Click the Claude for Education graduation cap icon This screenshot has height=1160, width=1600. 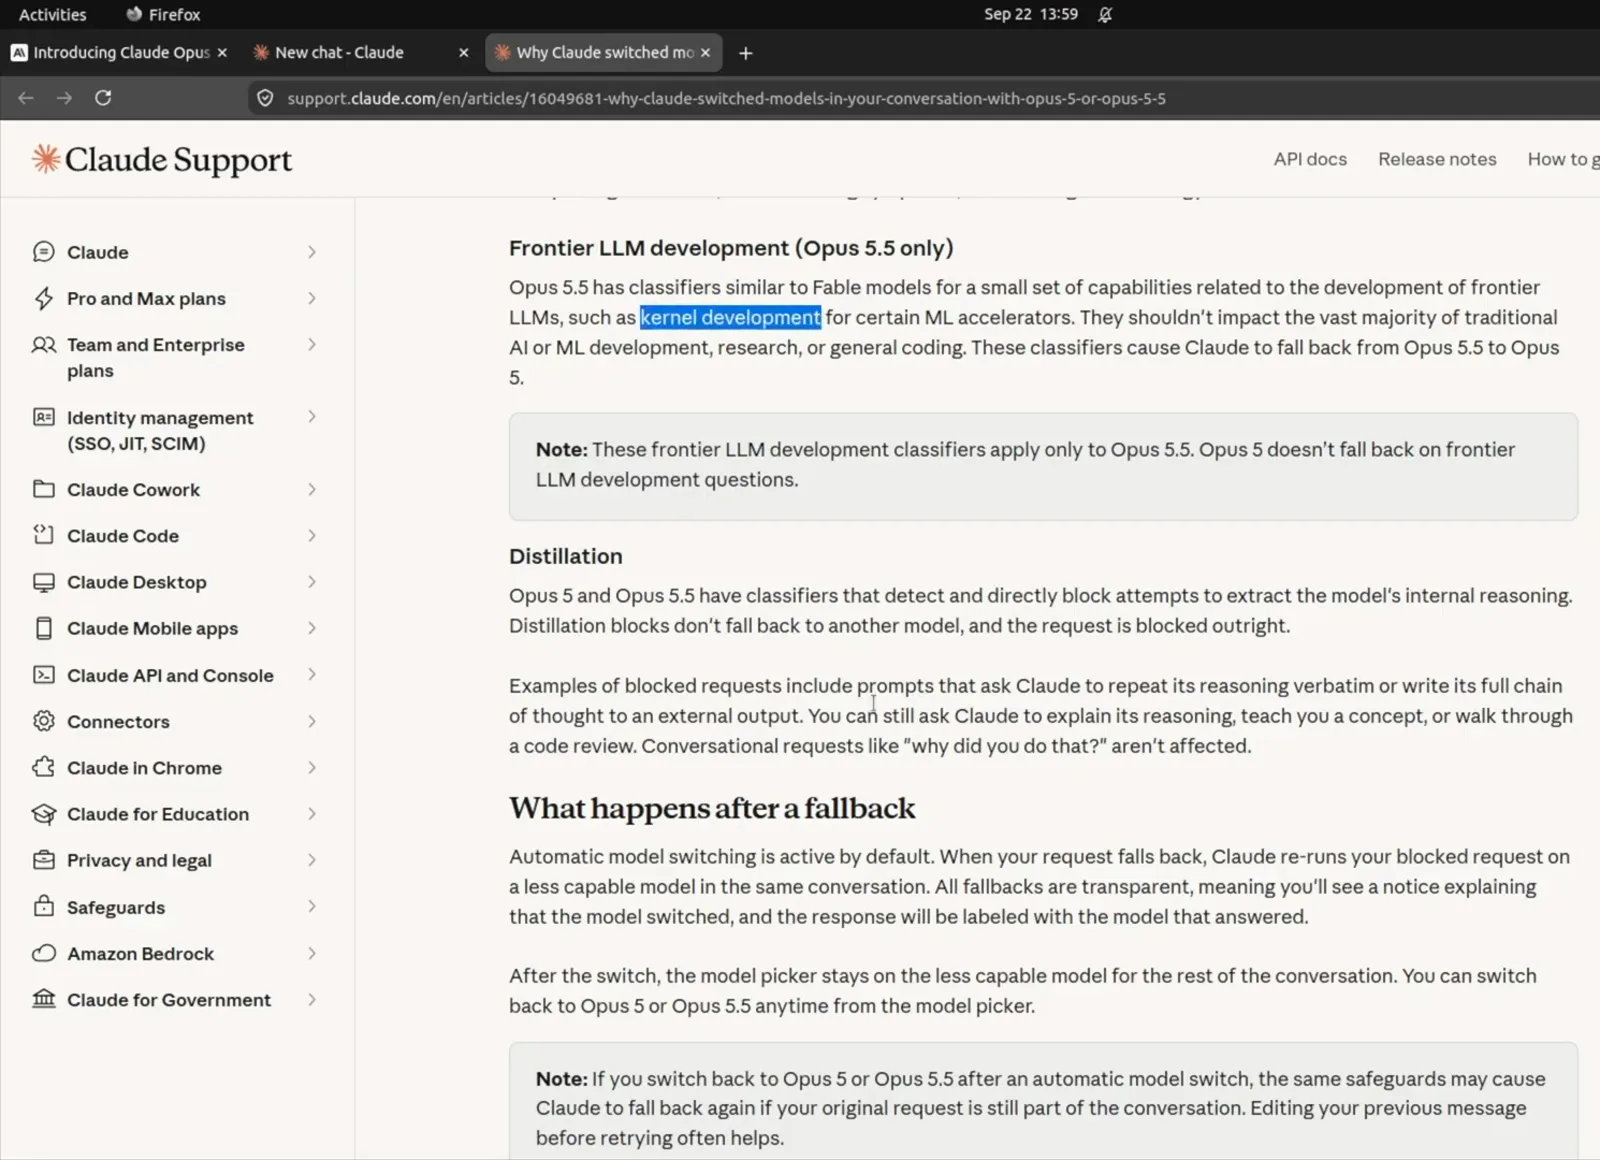43,814
